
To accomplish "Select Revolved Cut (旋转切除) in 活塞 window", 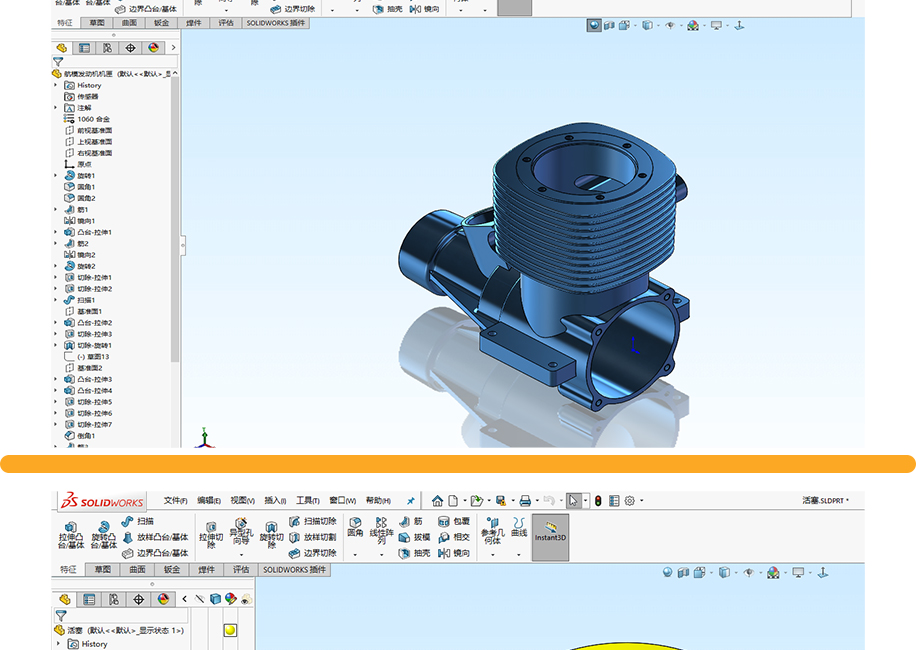I will click(x=271, y=536).
